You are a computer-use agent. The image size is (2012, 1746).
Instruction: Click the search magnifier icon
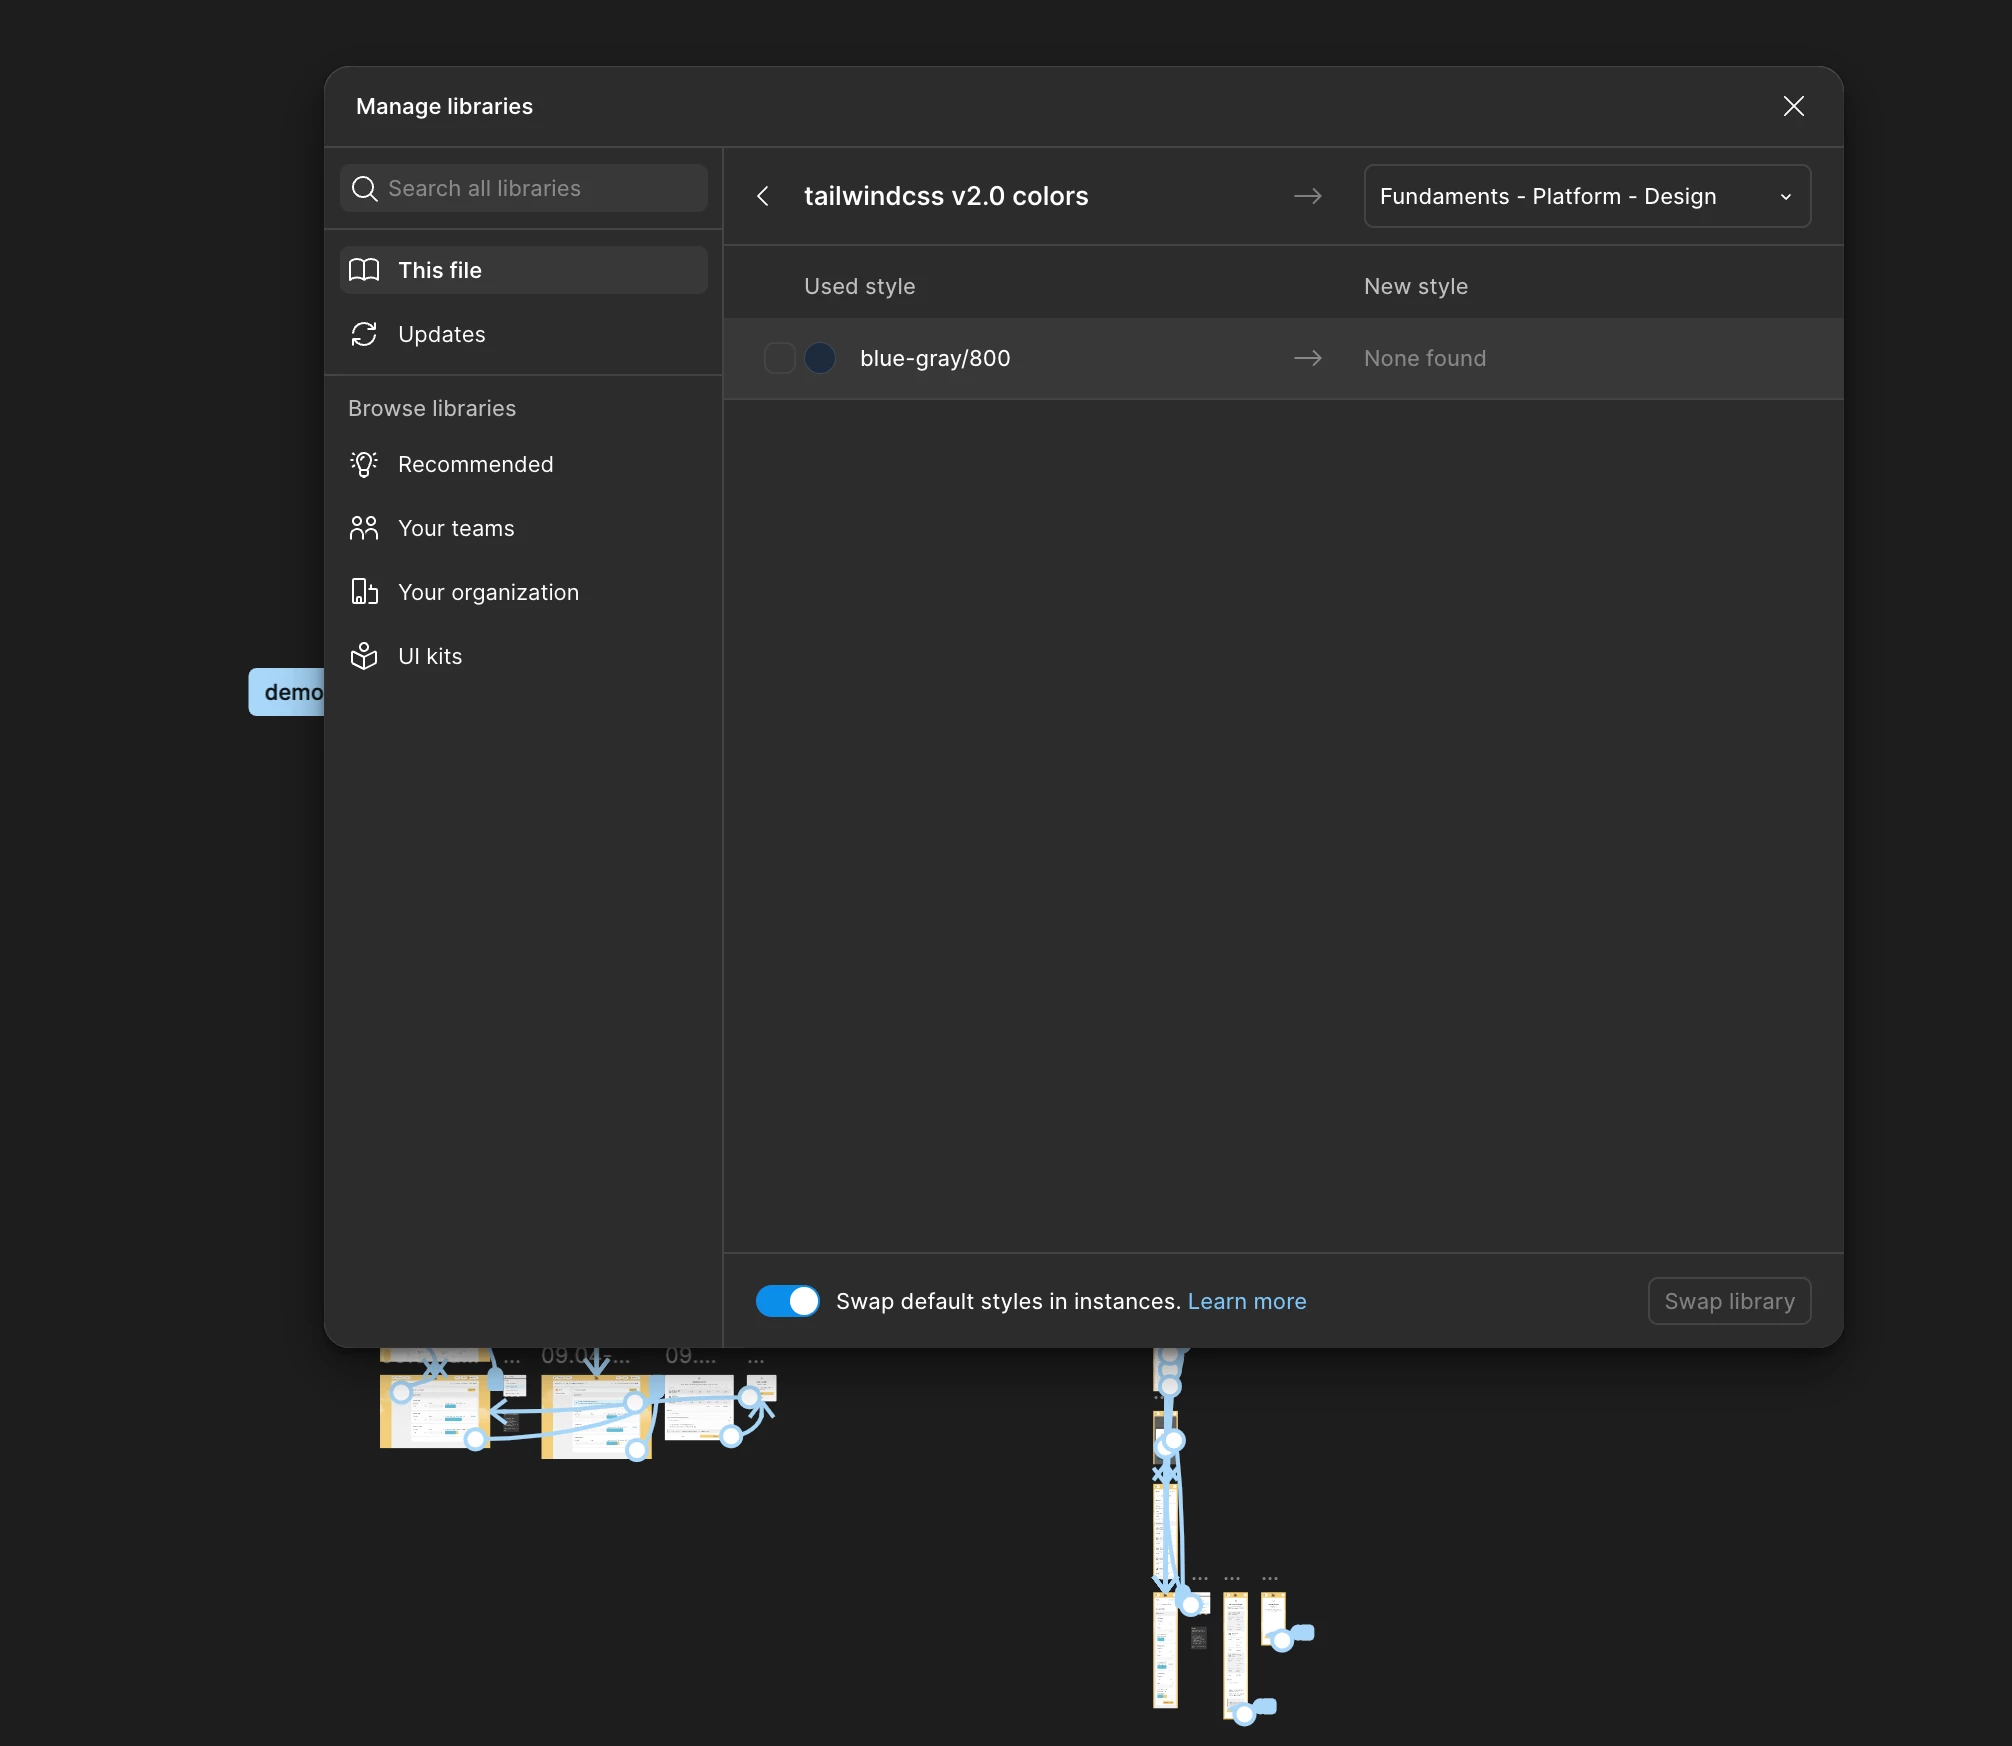(x=364, y=188)
